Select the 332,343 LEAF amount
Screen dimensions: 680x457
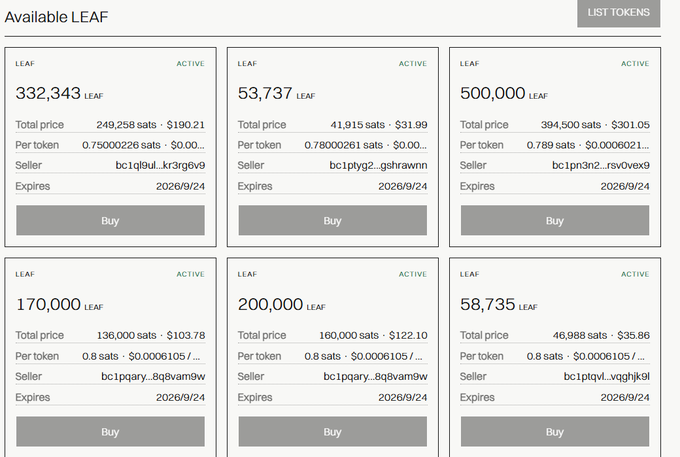pyautogui.click(x=59, y=93)
